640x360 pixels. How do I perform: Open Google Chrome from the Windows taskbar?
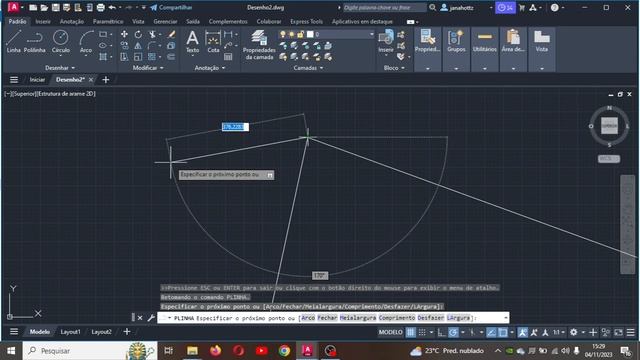click(x=284, y=351)
